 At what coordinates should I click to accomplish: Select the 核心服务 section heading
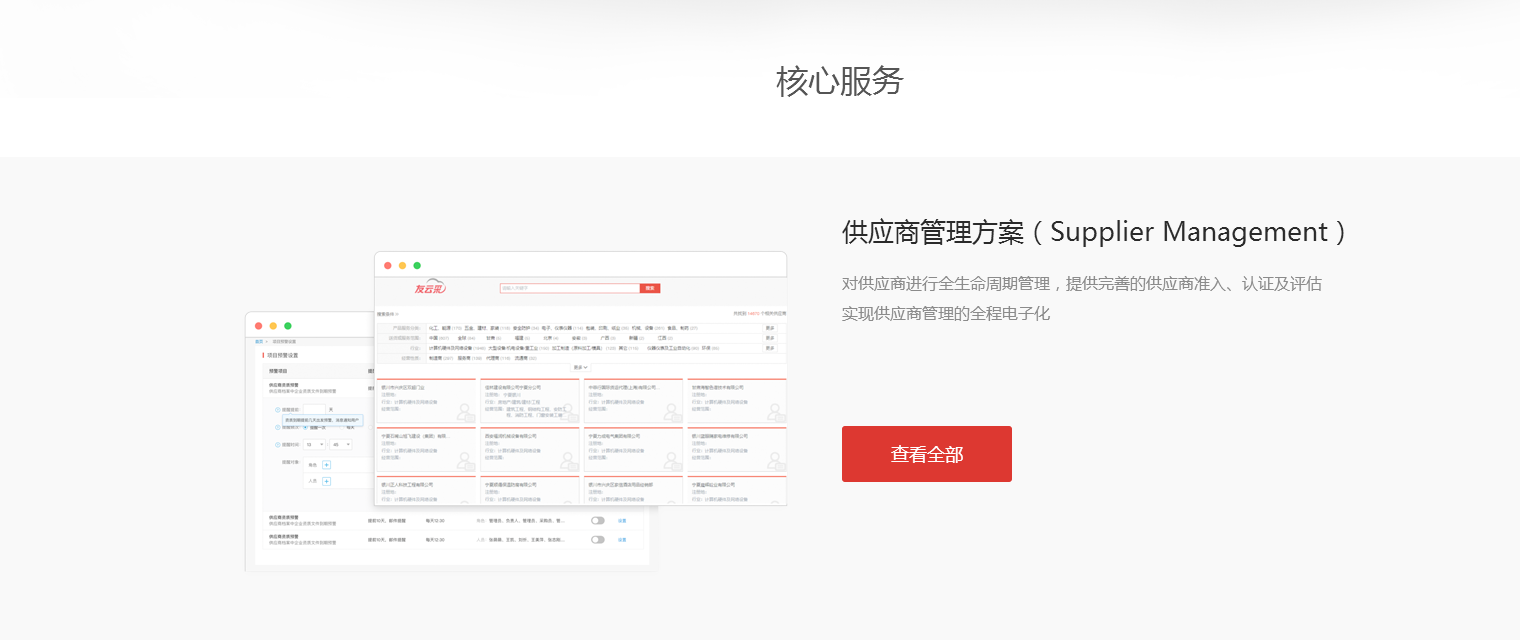pos(839,81)
